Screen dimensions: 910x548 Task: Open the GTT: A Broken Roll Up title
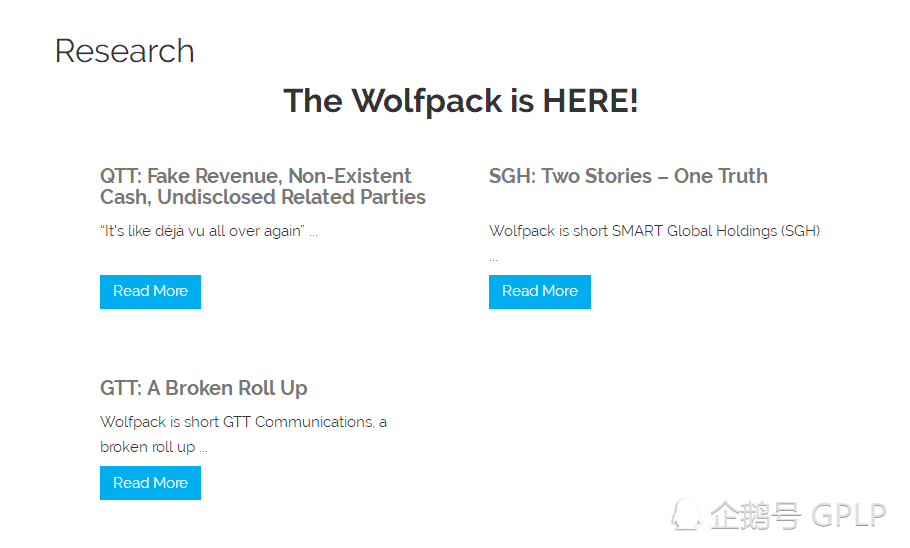[203, 388]
